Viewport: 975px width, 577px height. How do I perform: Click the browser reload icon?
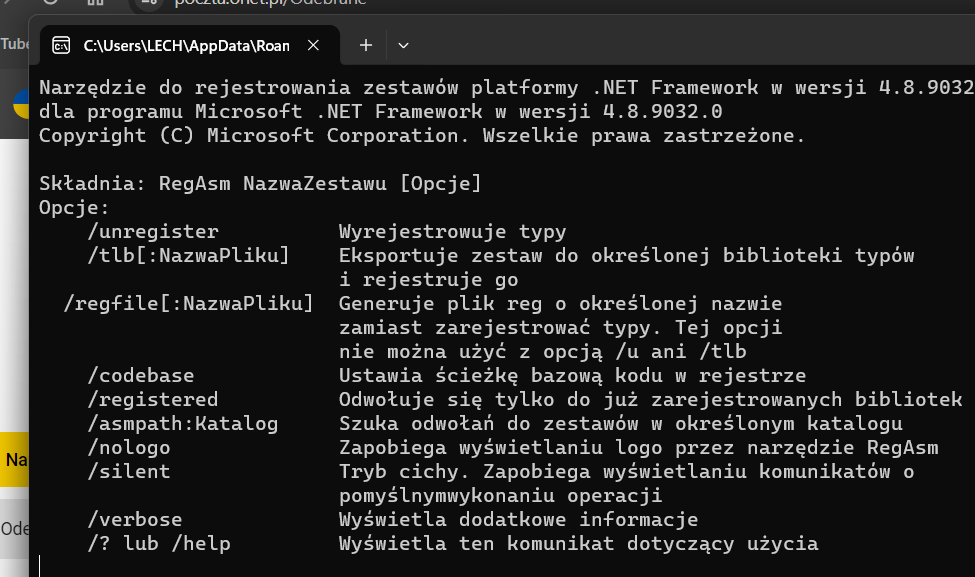pos(50,2)
